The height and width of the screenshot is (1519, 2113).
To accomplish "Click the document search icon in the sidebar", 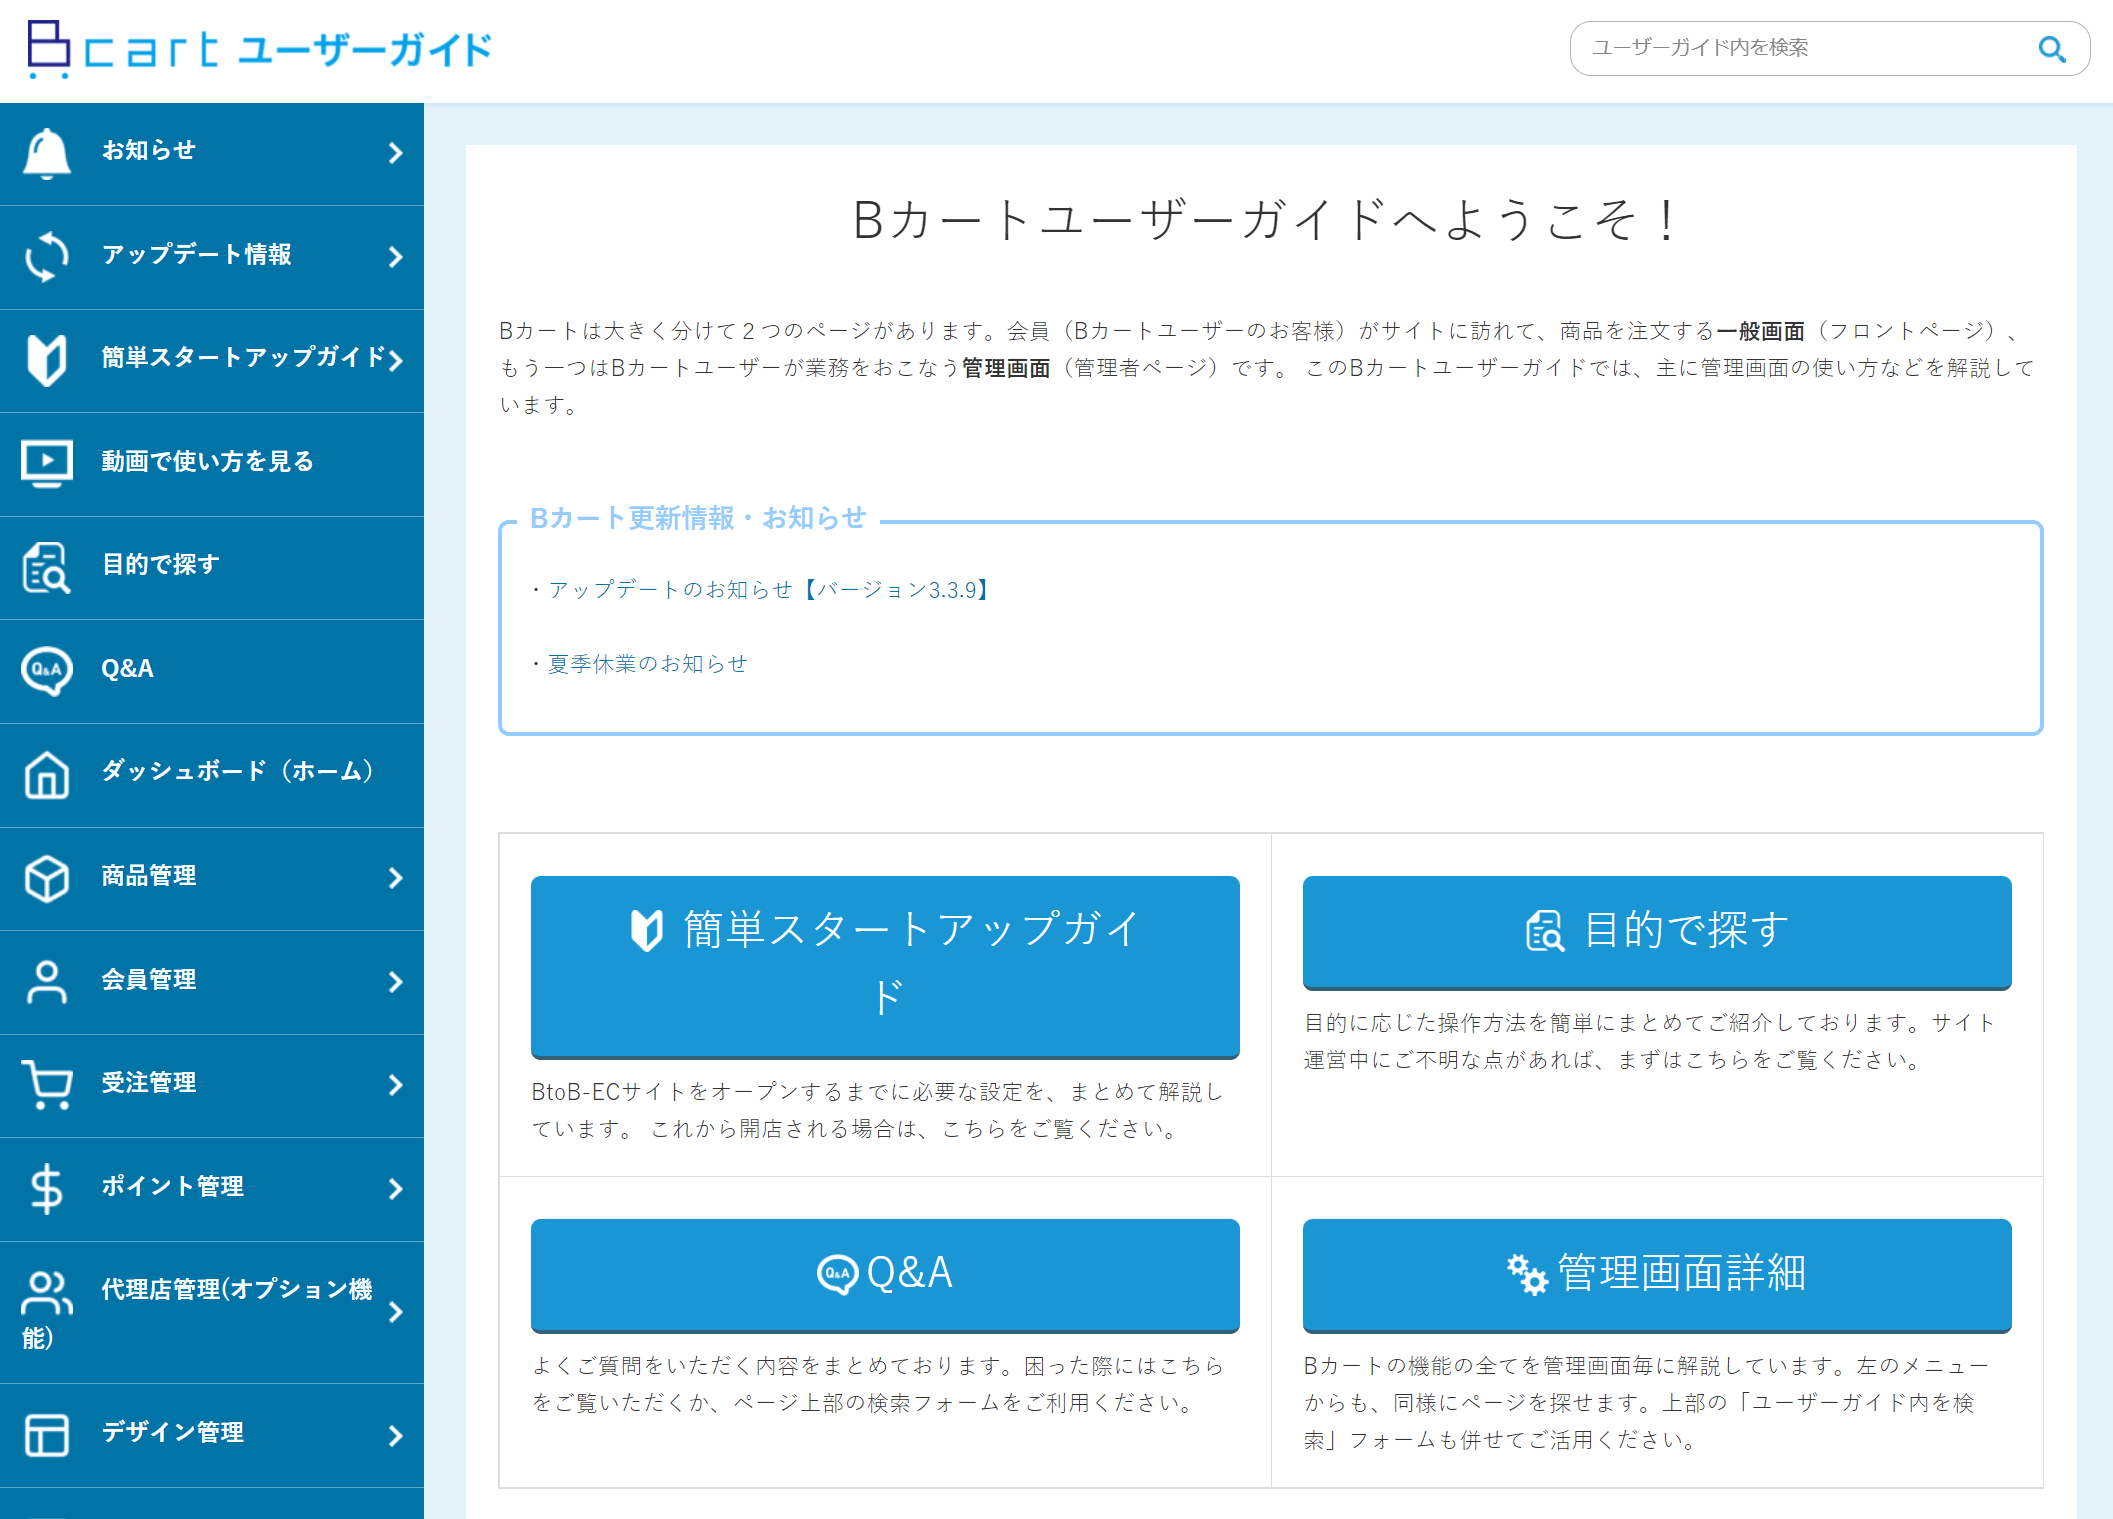I will point(47,567).
